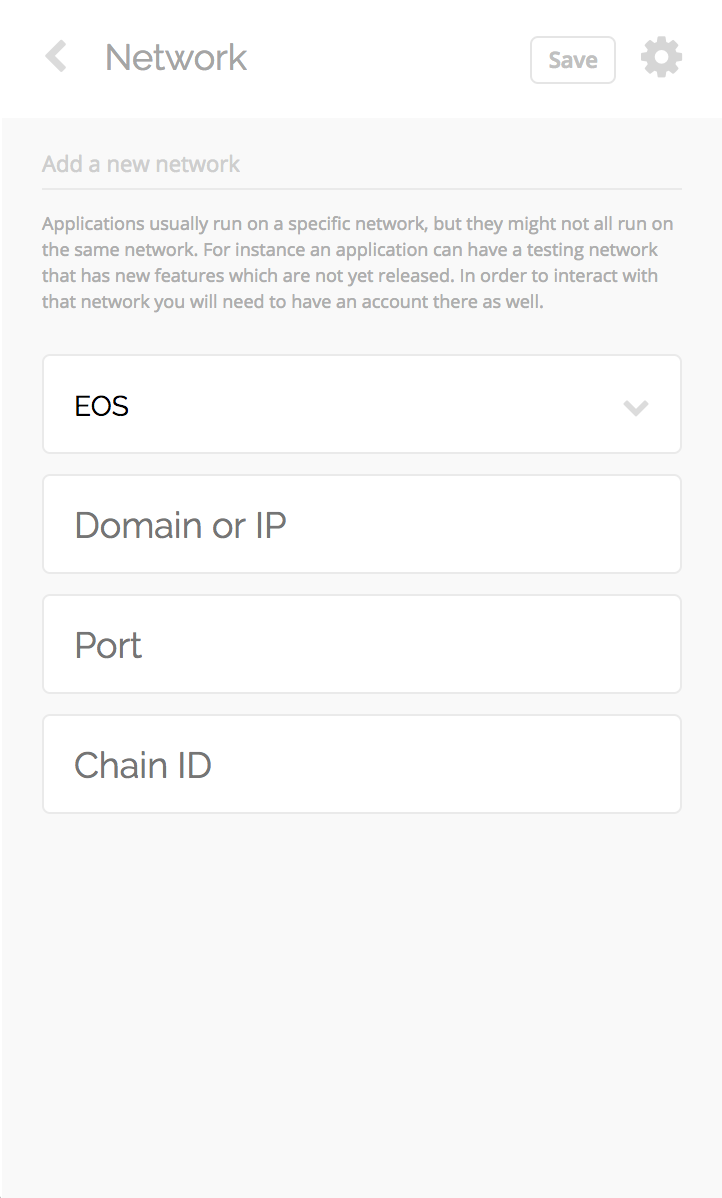Save the new network settings
Viewport: 722px width, 1198px height.
pyautogui.click(x=572, y=60)
